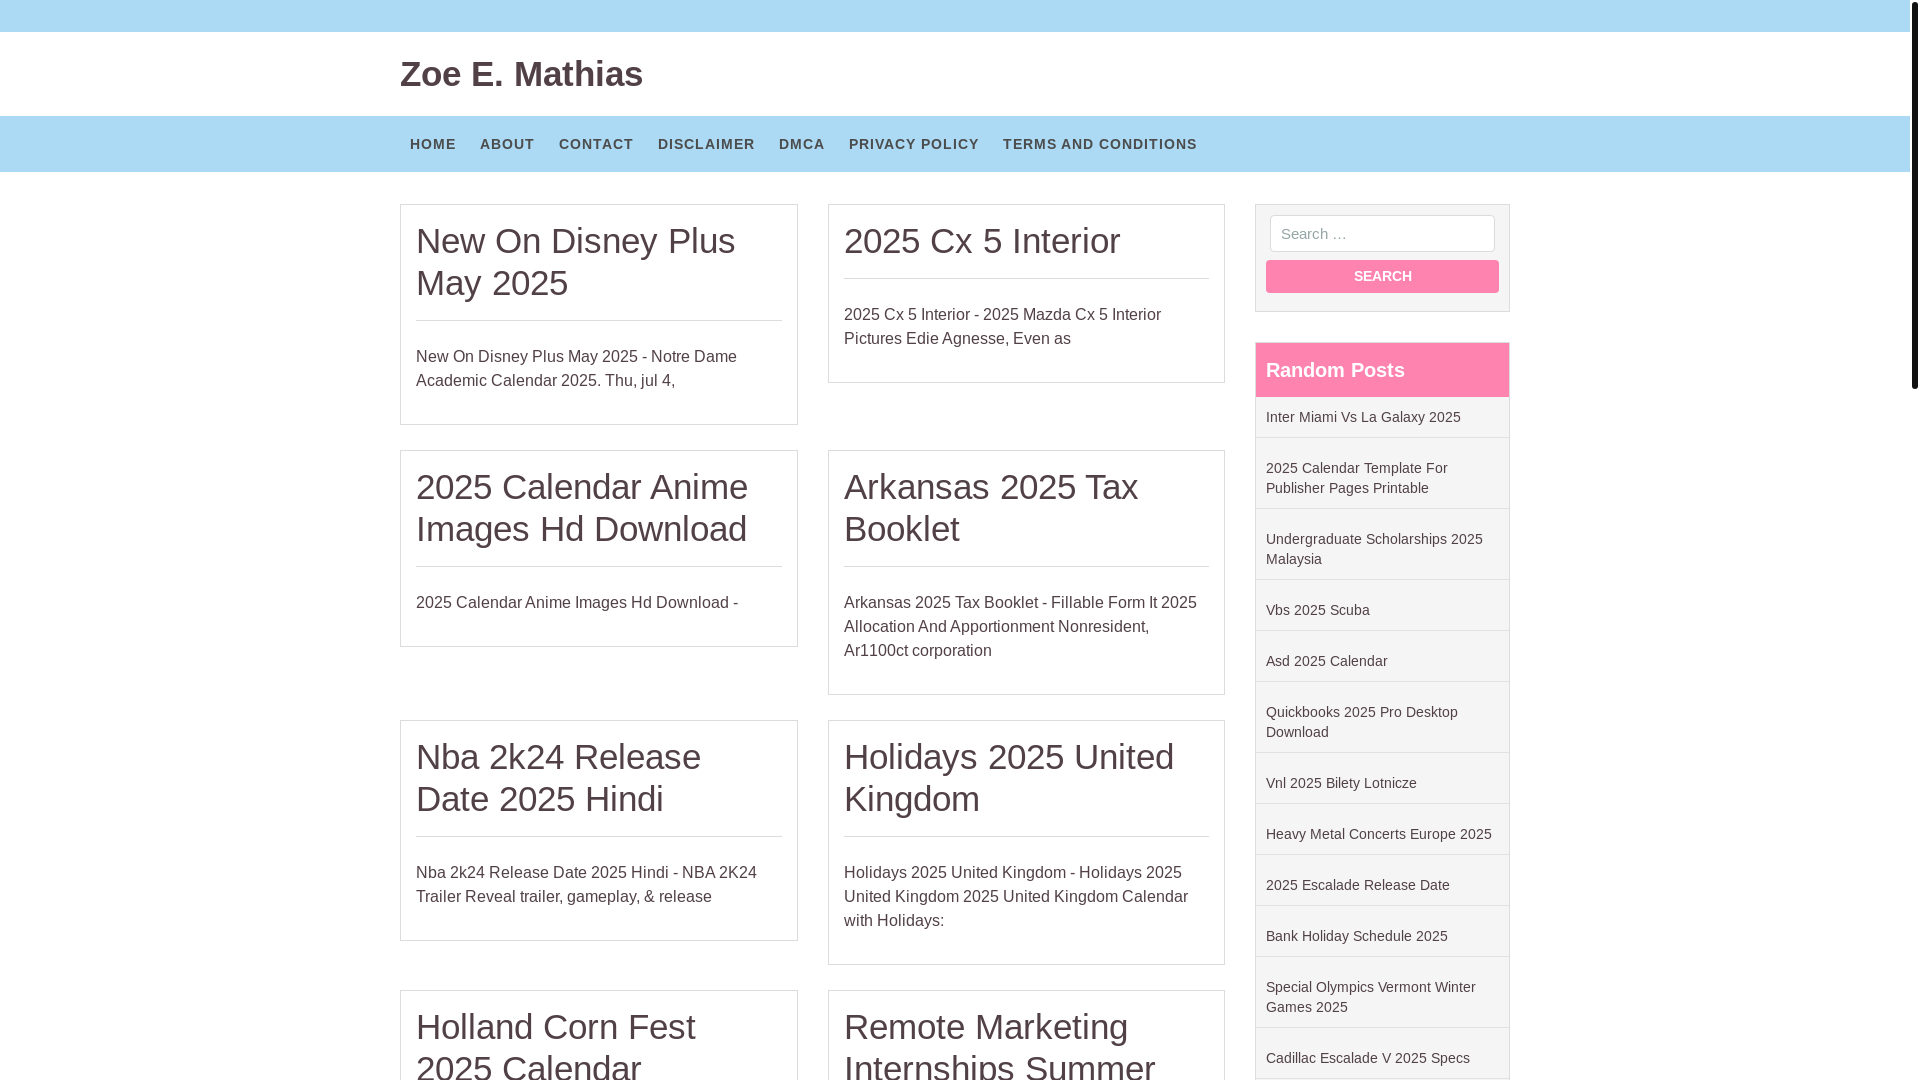Click the Disney Plus post excerpt about Notre Dame

pyautogui.click(x=576, y=369)
